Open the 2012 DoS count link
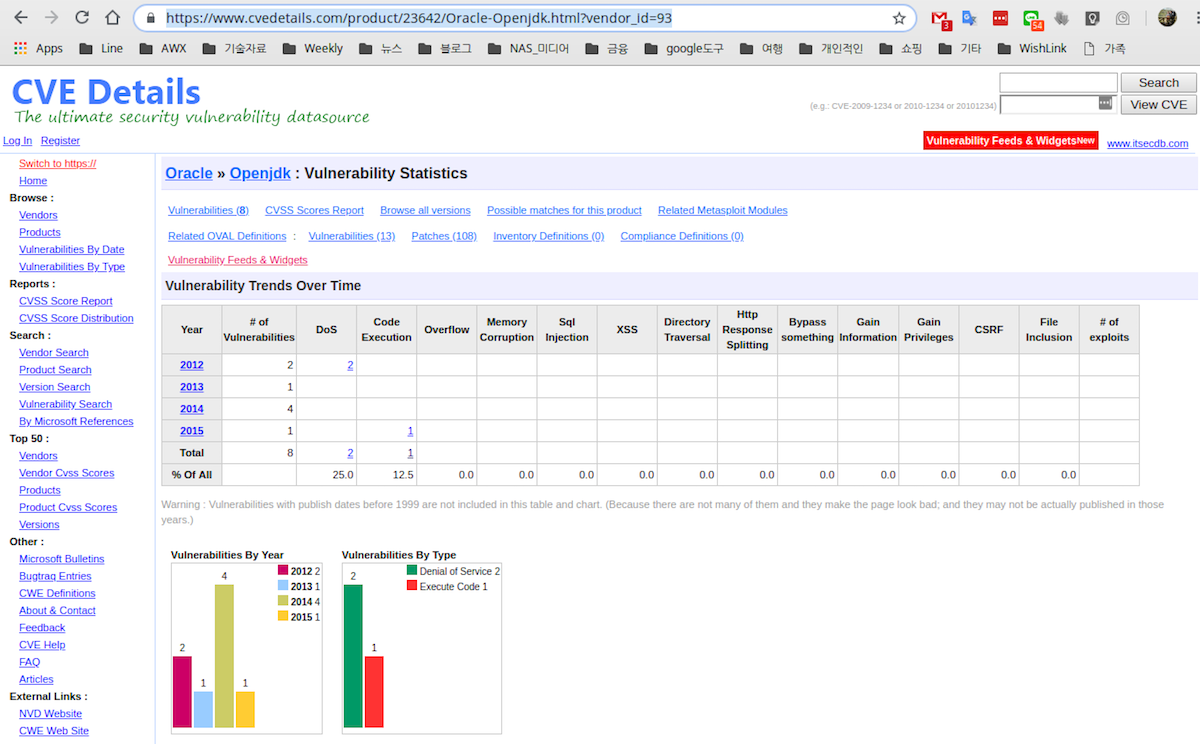Screen dimensions: 1200x744 (350, 365)
